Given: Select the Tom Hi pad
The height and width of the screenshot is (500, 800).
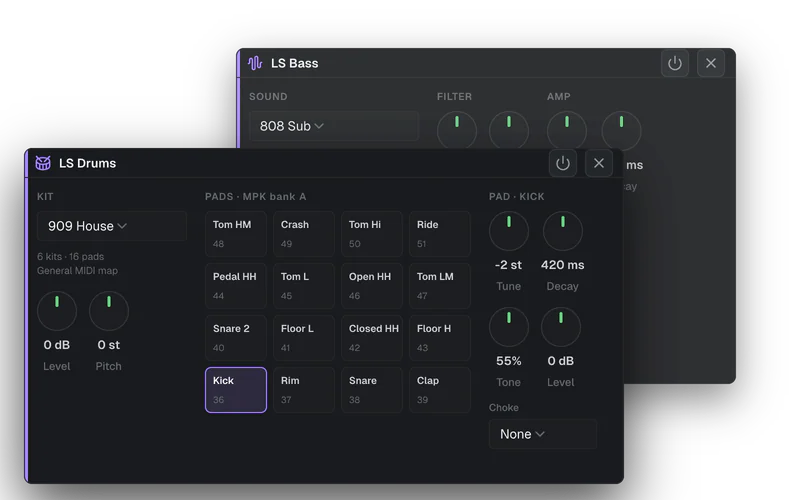Looking at the screenshot, I should coord(371,234).
